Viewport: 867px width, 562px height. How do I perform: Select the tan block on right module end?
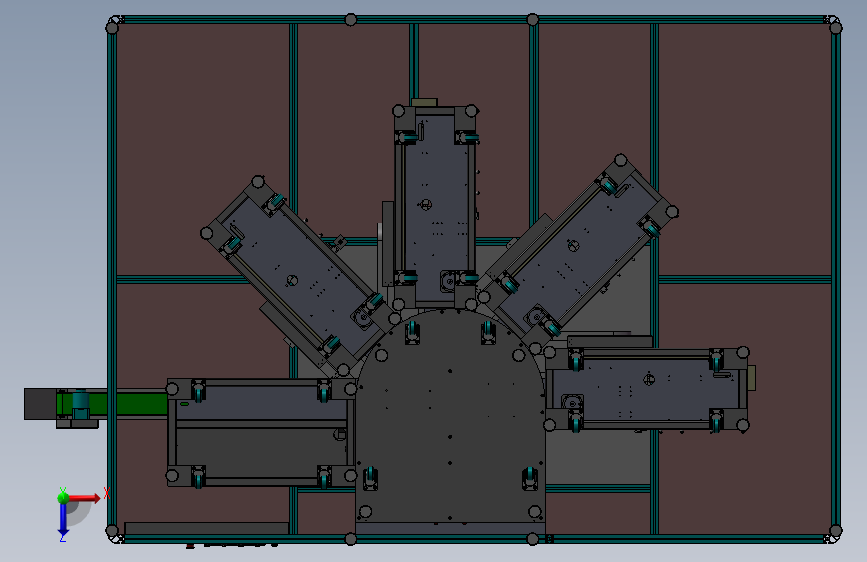point(751,378)
